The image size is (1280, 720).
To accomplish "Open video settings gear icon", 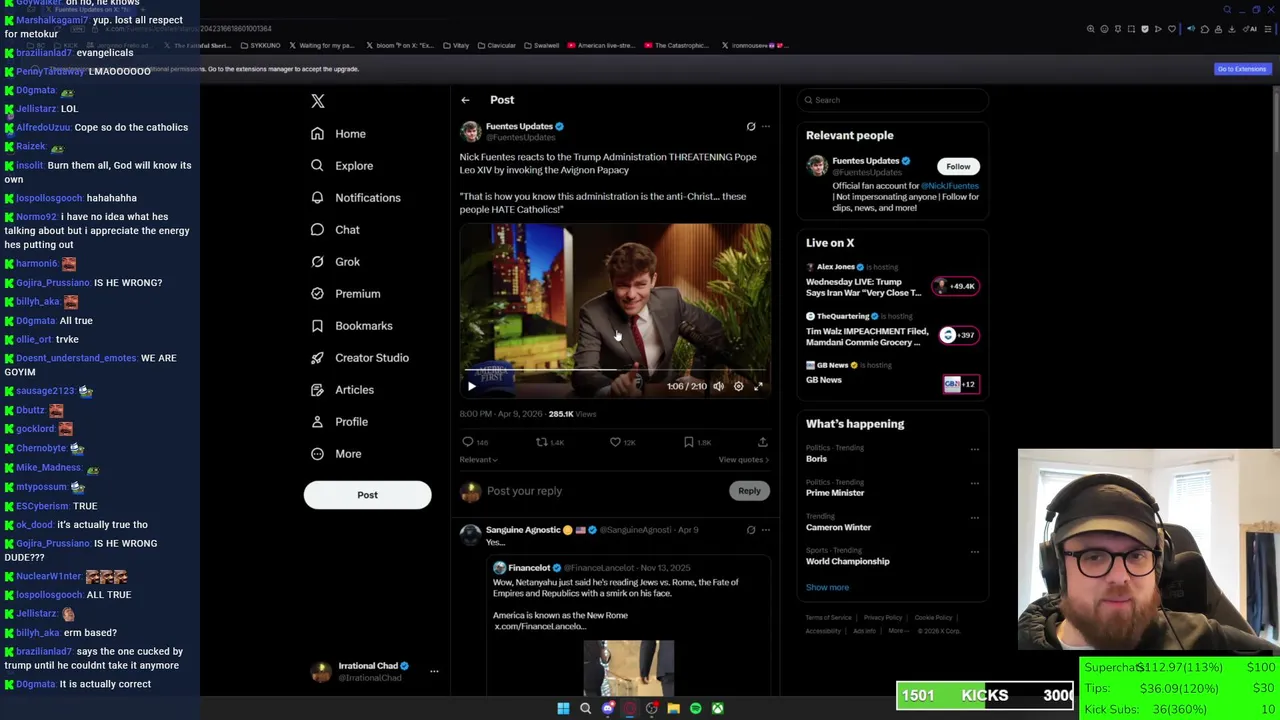I will click(x=738, y=386).
